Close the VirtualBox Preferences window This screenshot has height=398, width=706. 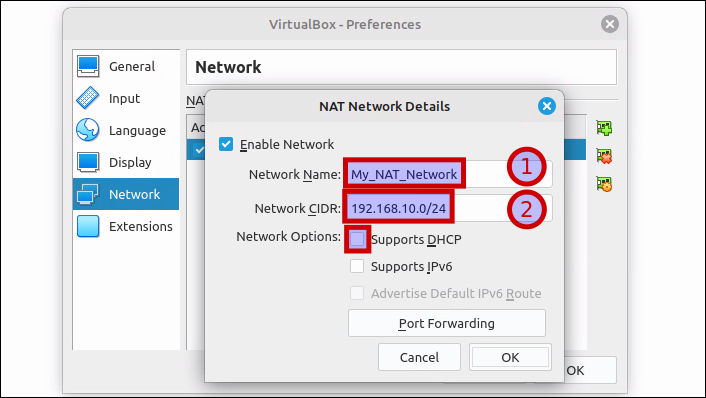click(x=610, y=24)
